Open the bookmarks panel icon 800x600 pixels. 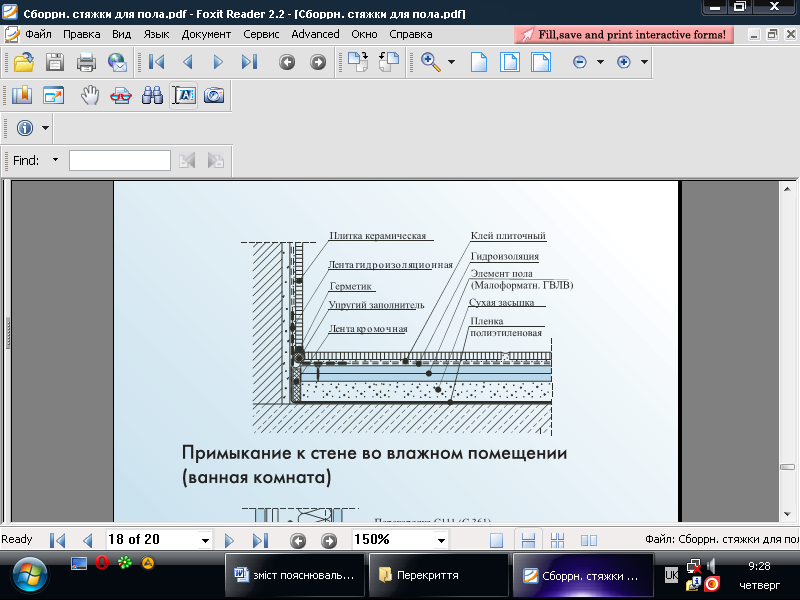22,95
